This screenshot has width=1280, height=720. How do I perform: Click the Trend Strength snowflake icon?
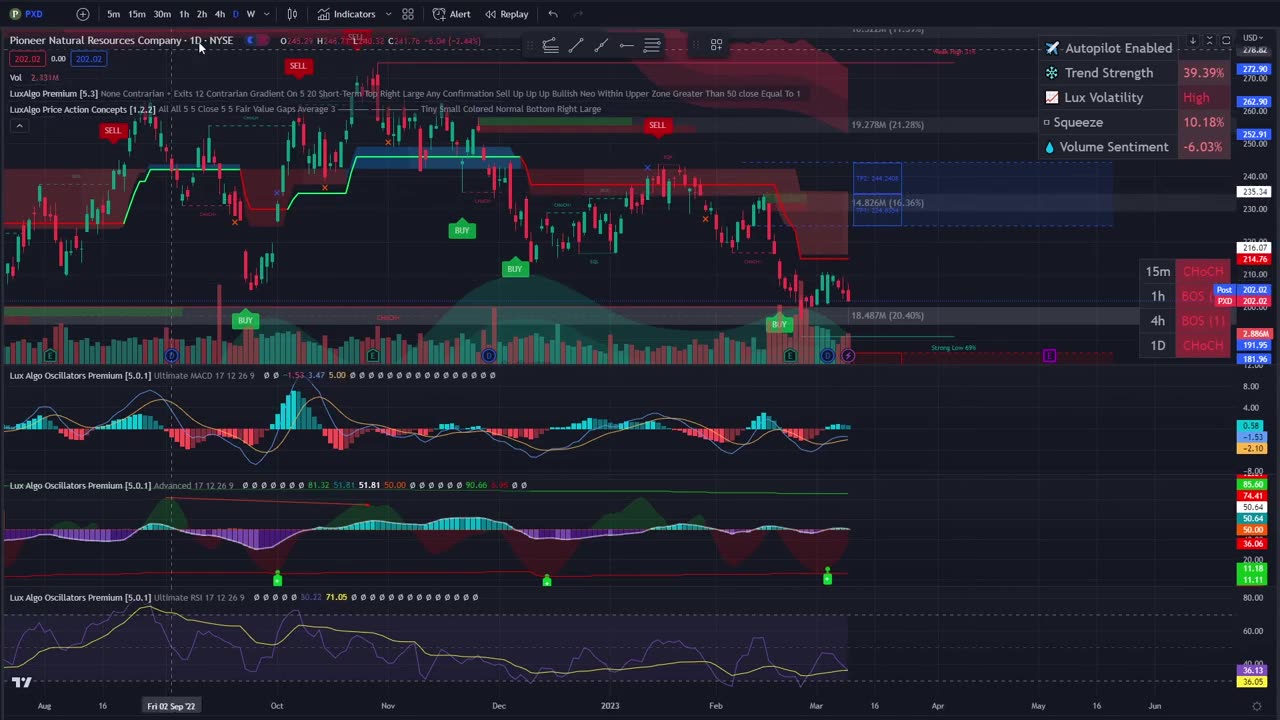pos(1051,73)
